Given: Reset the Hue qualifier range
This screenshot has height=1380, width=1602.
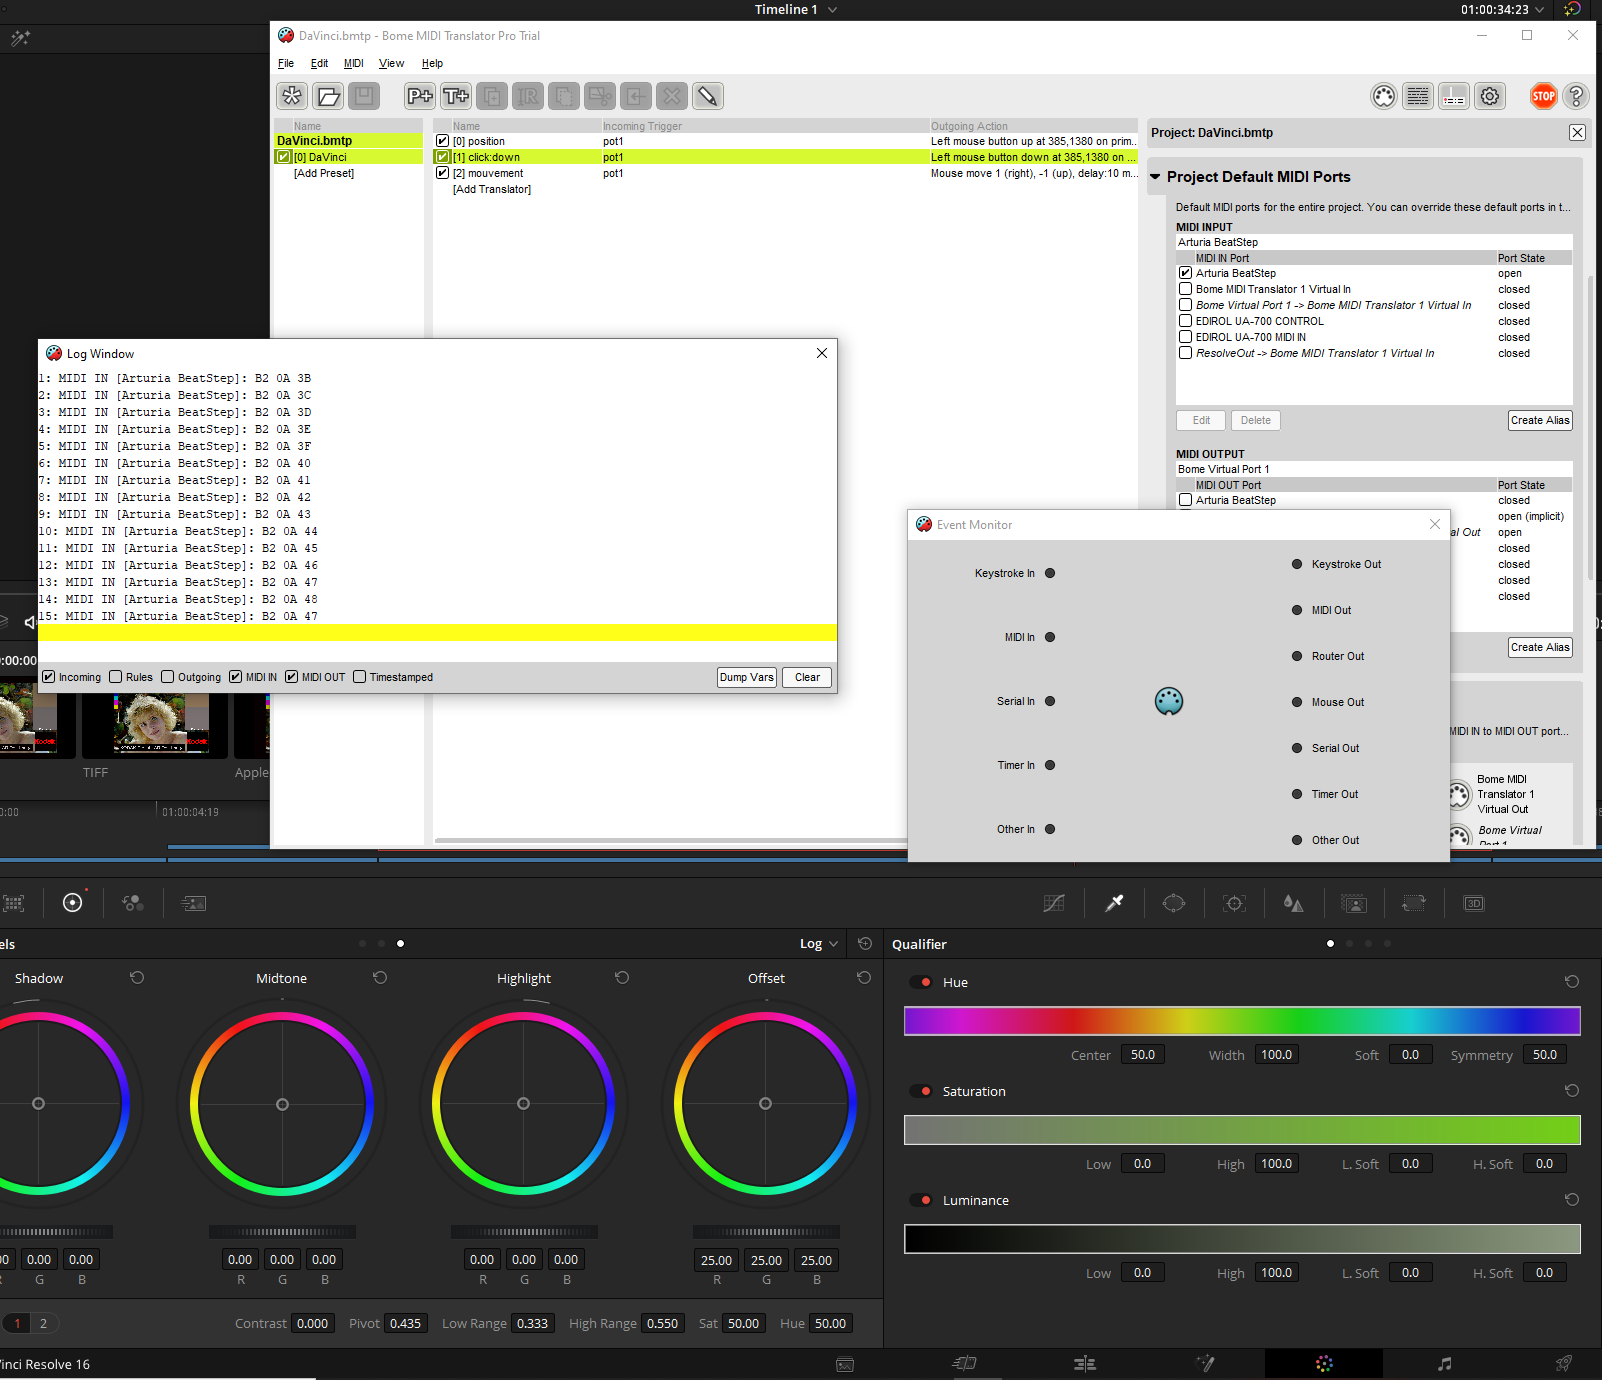Looking at the screenshot, I should pyautogui.click(x=1572, y=982).
